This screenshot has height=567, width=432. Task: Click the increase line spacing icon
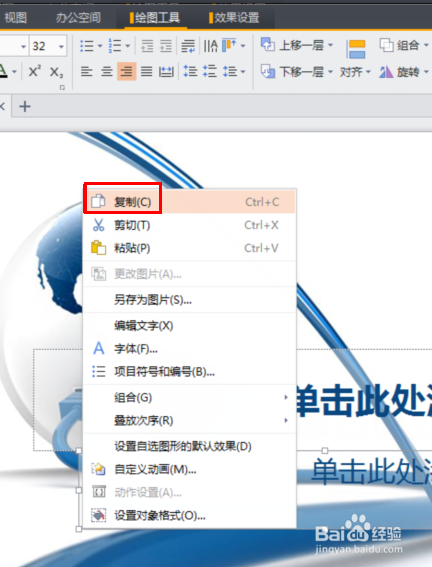190,72
